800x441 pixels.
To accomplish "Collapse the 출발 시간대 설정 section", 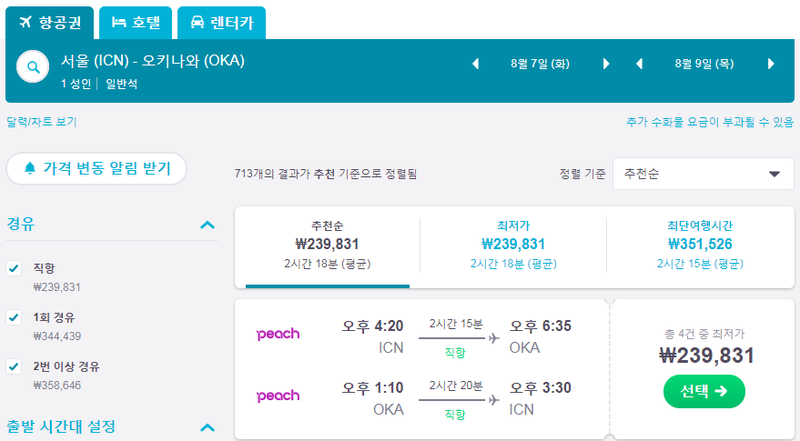I will point(207,427).
